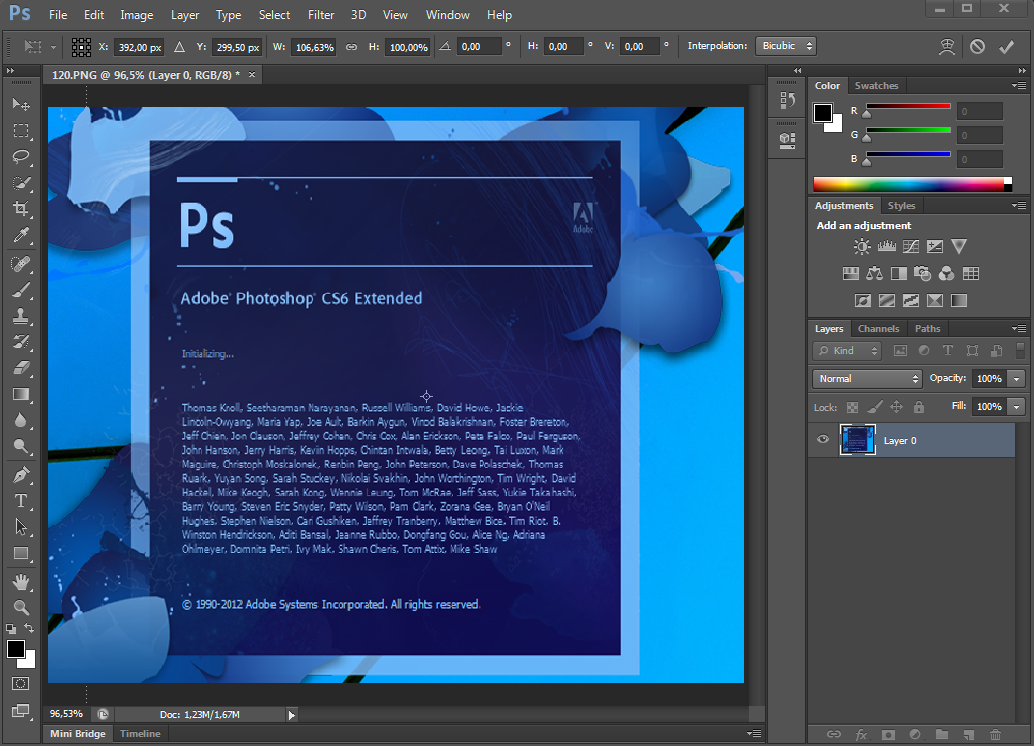Expand the status bar info arrow
1034x746 pixels.
291,714
